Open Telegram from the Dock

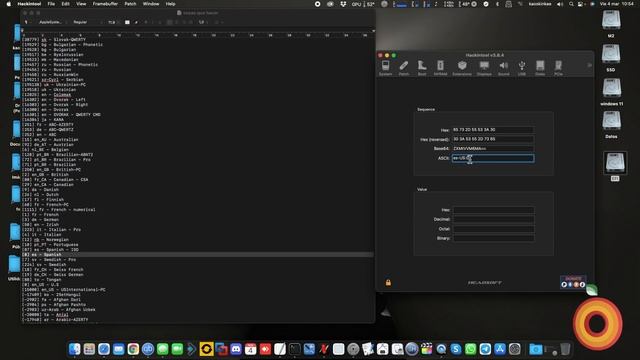[x=485, y=349]
